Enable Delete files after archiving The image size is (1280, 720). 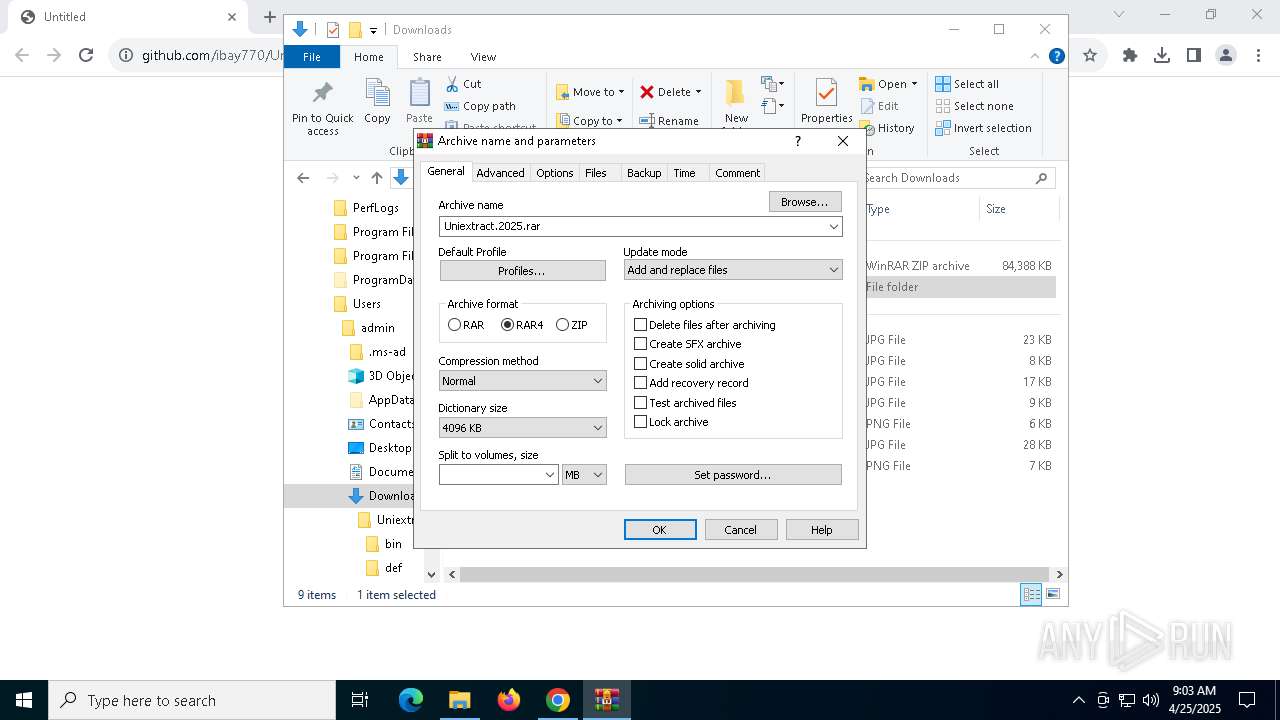(x=704, y=325)
